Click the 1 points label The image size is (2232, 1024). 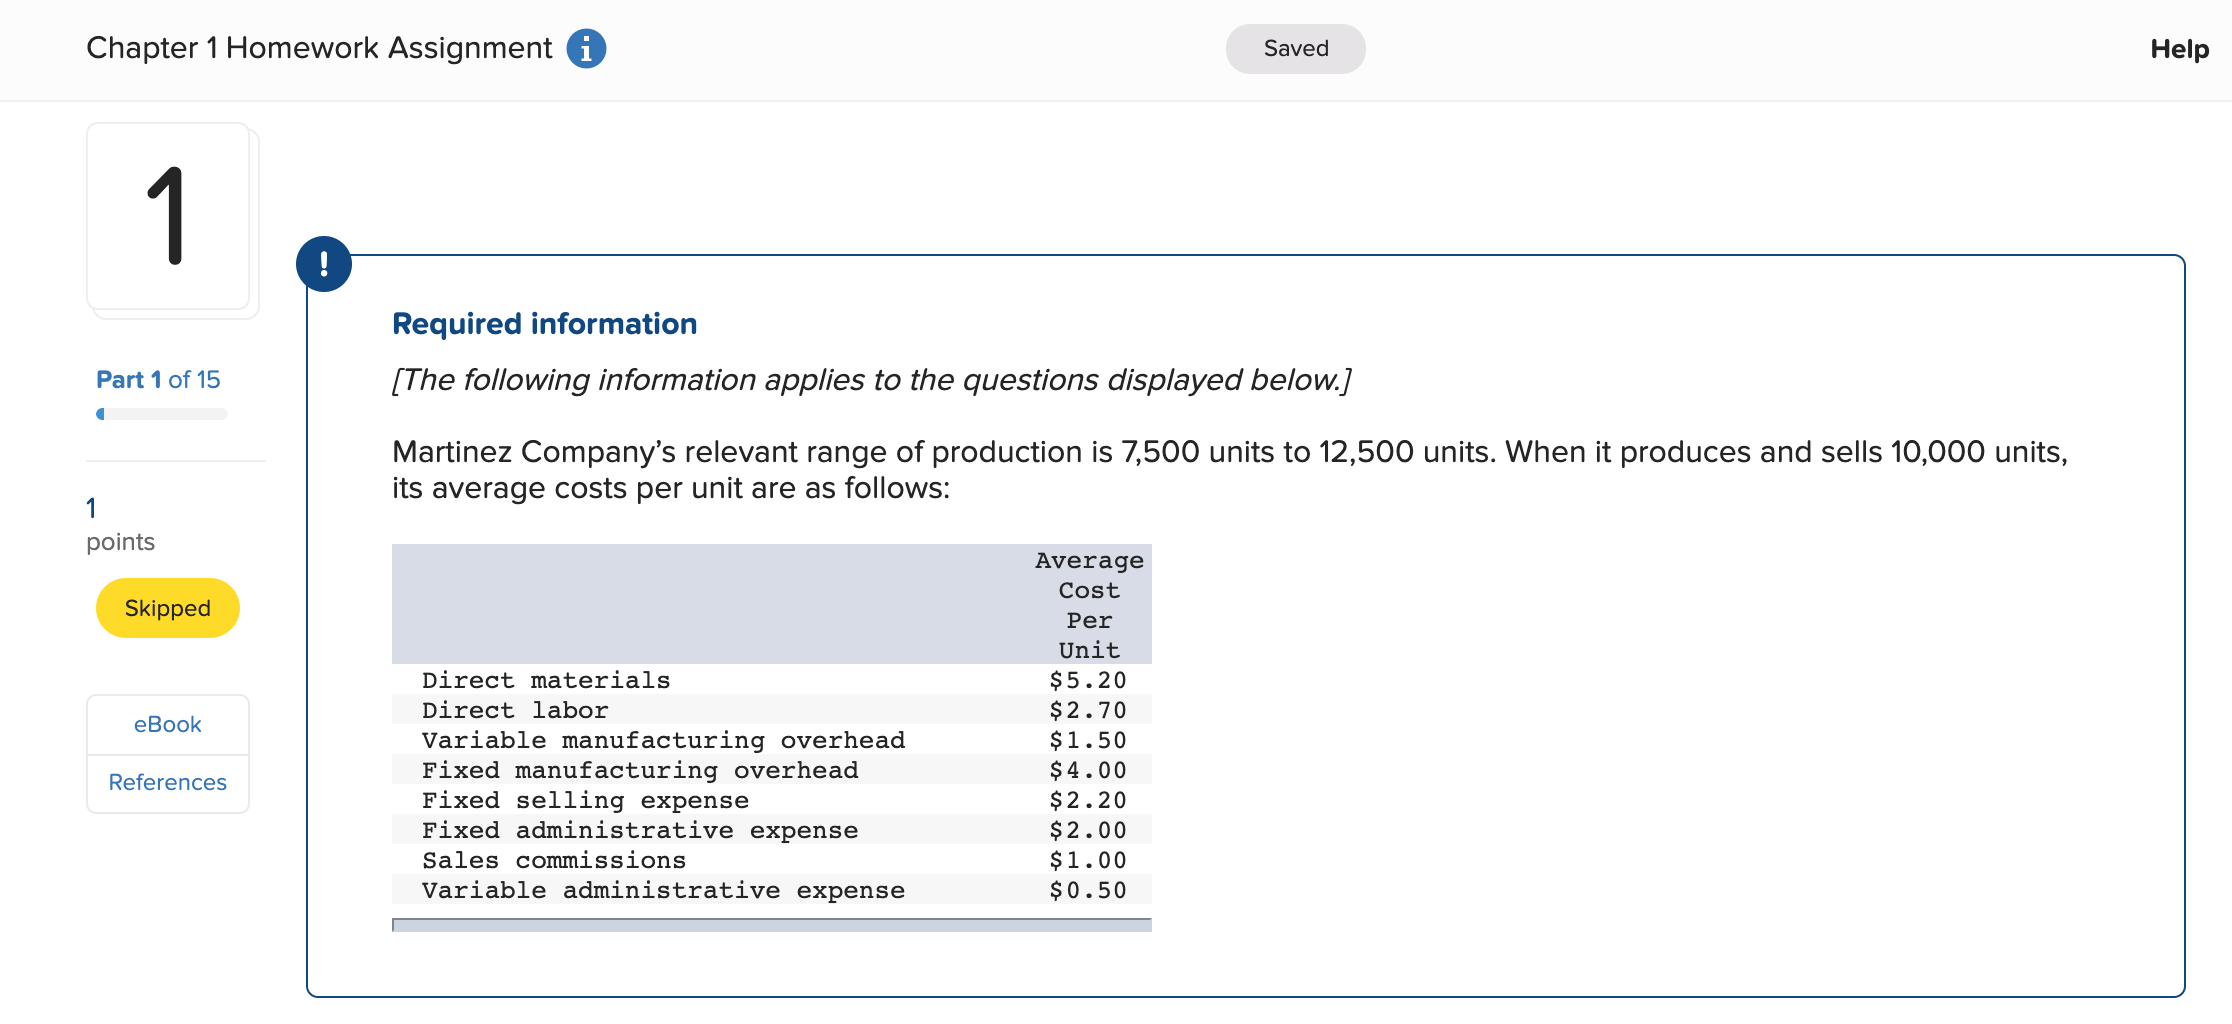tap(120, 525)
